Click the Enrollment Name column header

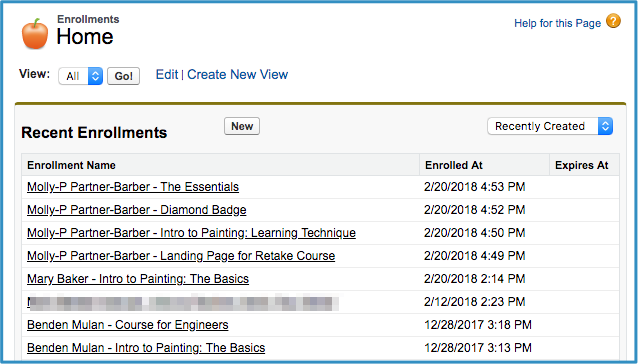[72, 165]
